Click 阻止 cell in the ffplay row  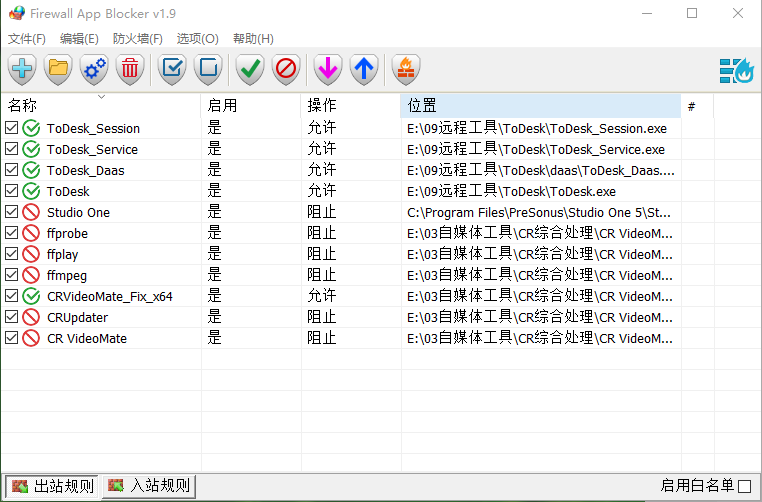(322, 254)
